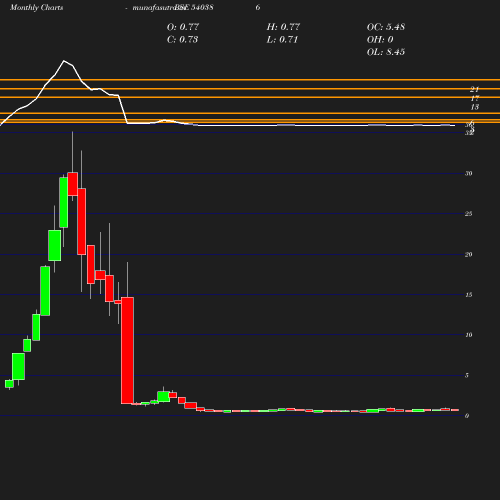Click the price axis label 15
Screen dimensions: 500x500
tap(468, 295)
